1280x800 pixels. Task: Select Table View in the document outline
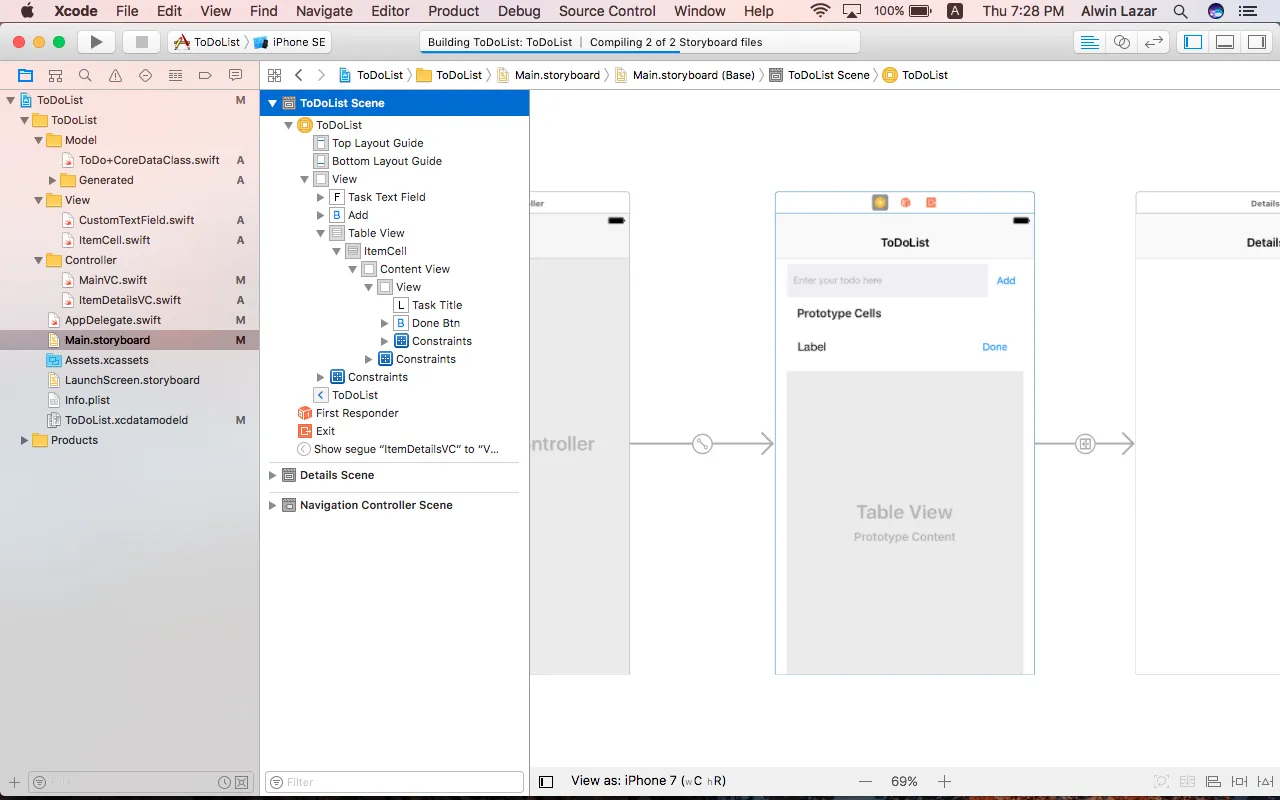point(376,233)
